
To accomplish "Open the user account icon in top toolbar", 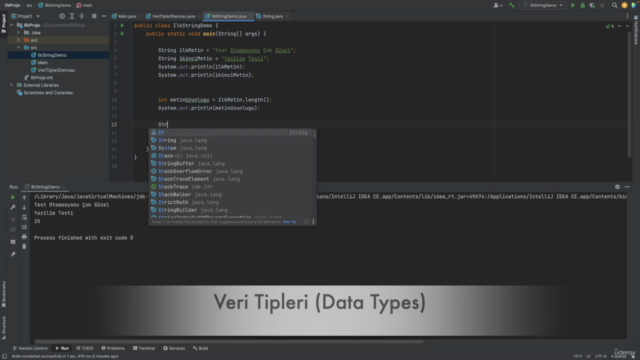I will pyautogui.click(x=497, y=5).
